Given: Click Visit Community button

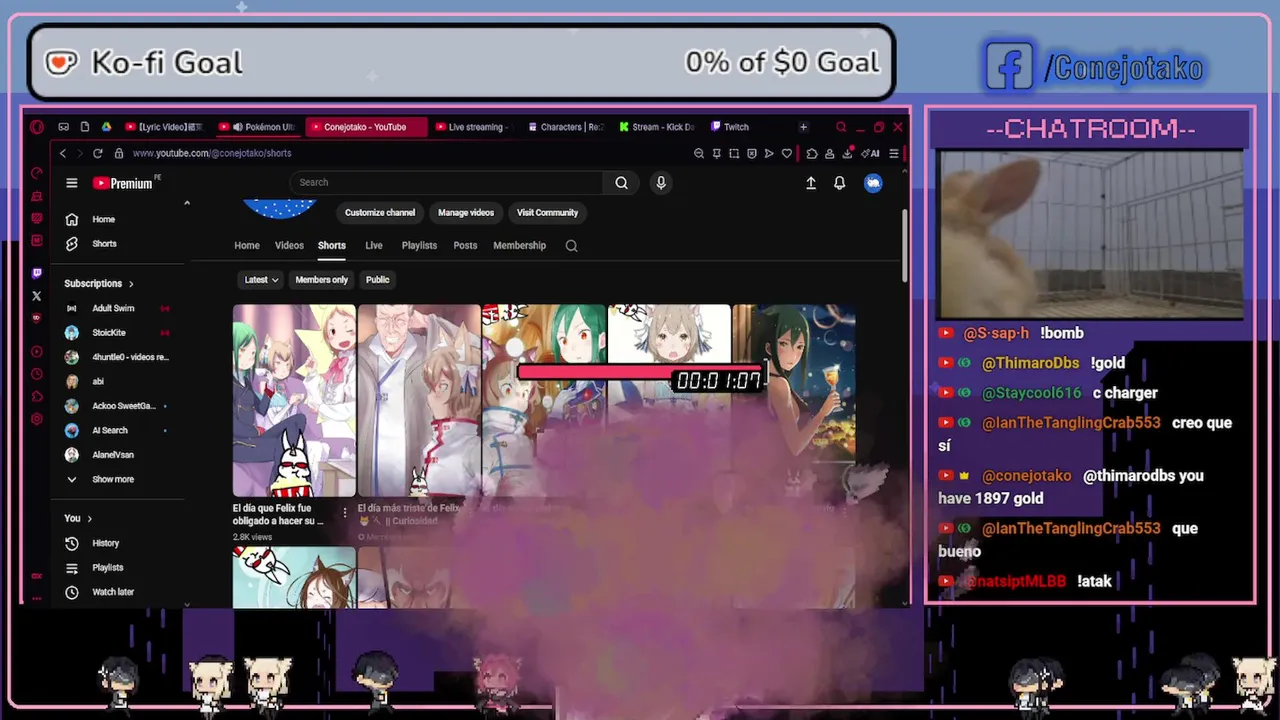Looking at the screenshot, I should point(547,213).
